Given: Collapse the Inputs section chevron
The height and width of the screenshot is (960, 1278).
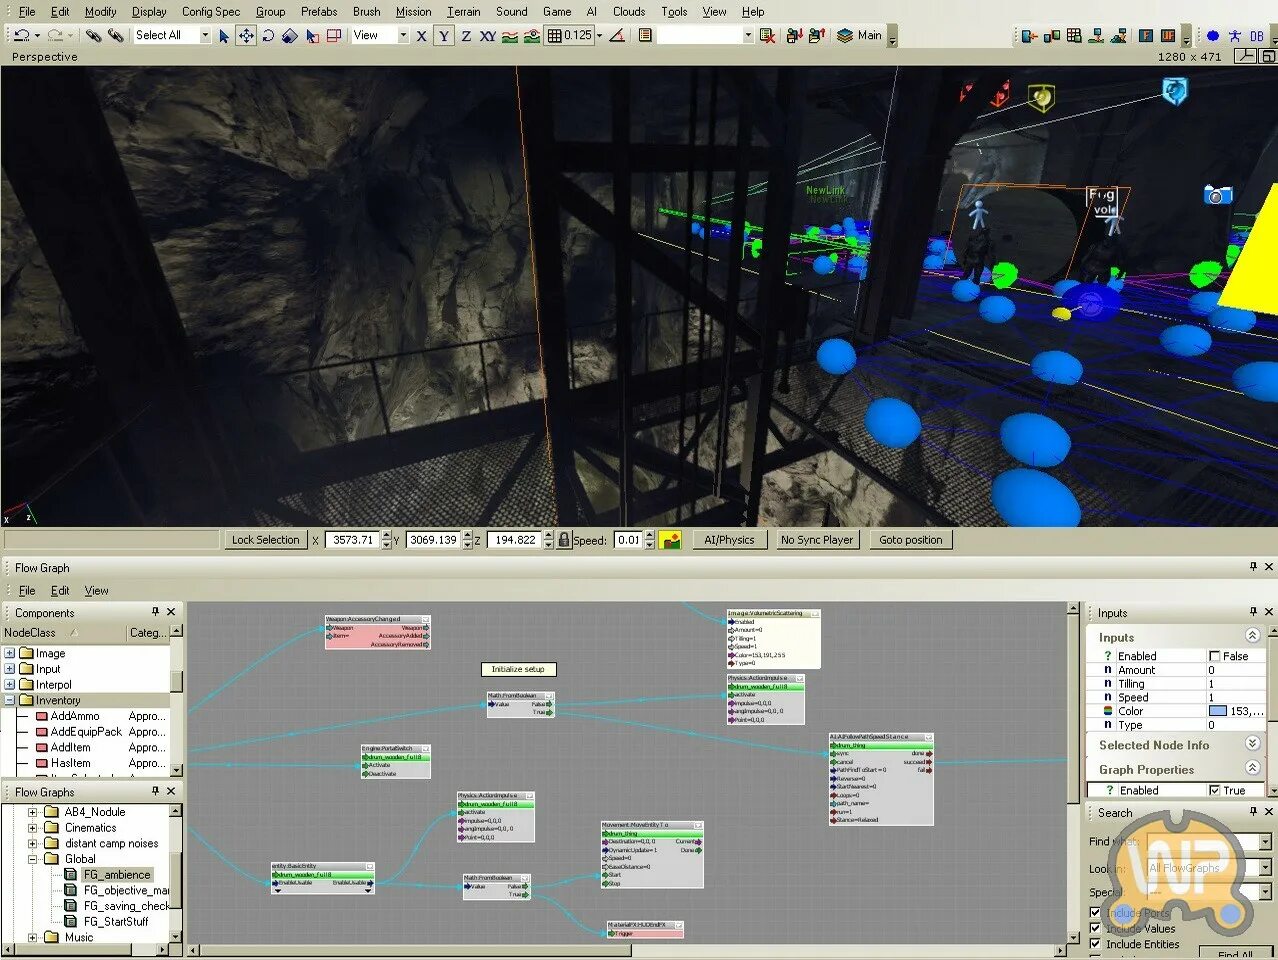Looking at the screenshot, I should click(1252, 636).
